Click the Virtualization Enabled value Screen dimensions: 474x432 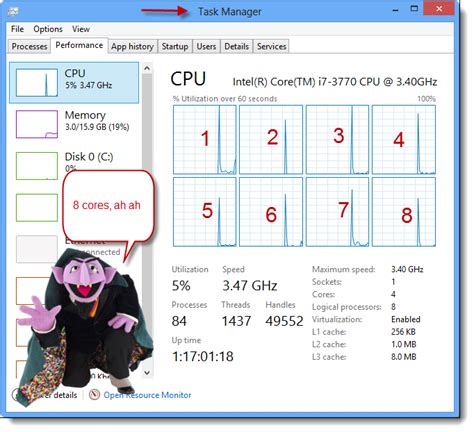[406, 319]
